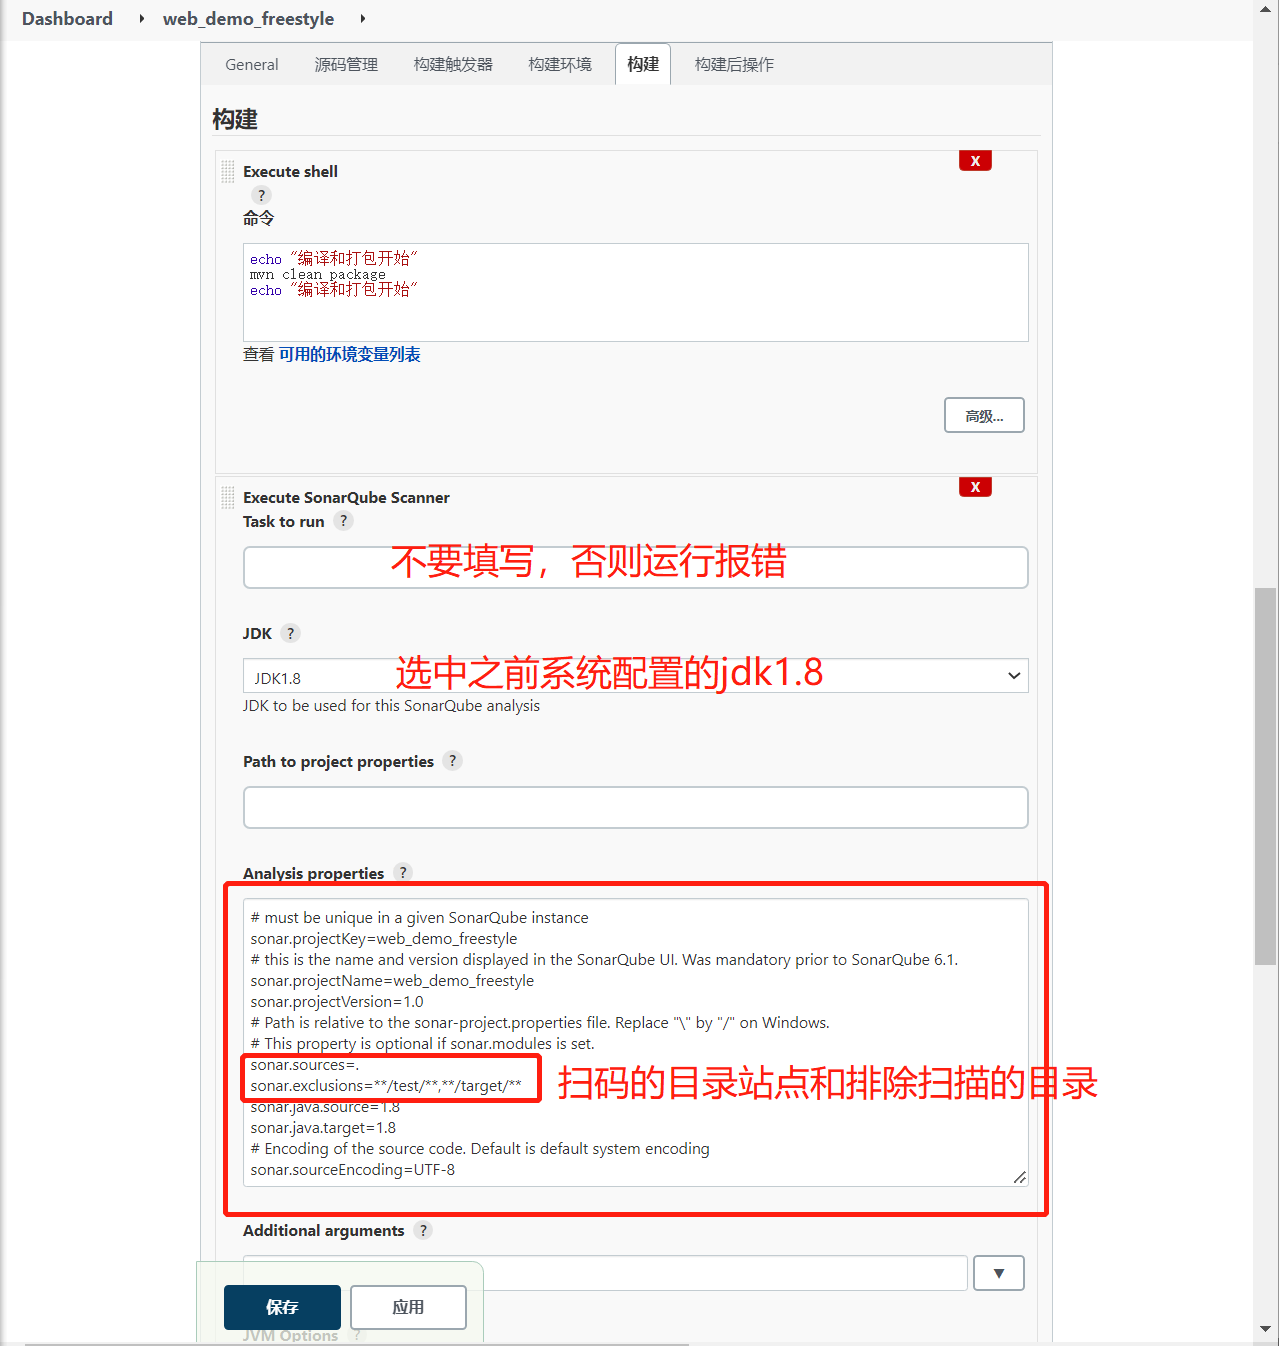Open help for Path to project properties
Viewport: 1279px width, 1346px height.
(x=452, y=761)
